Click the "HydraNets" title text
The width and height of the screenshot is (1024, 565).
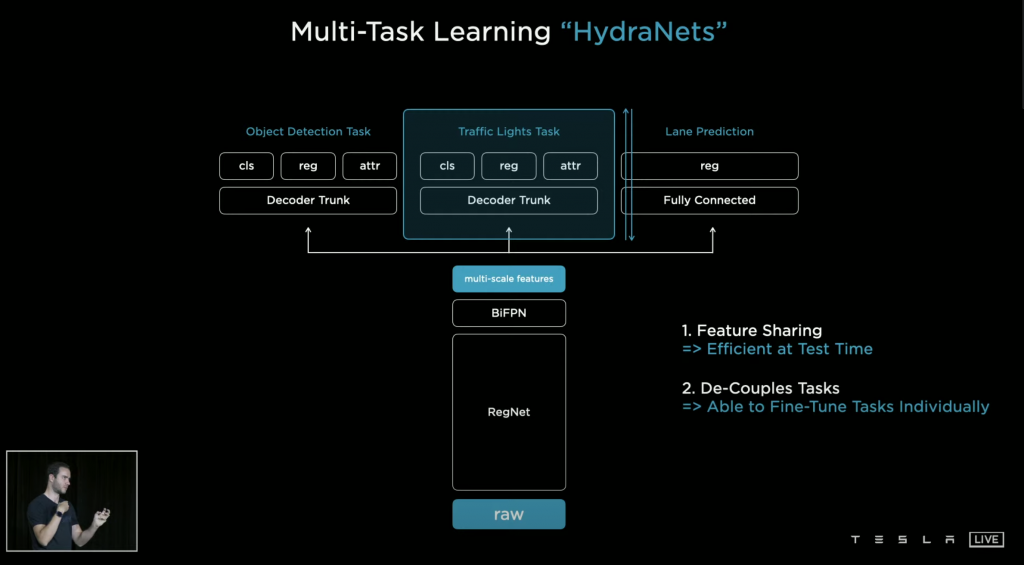[643, 31]
